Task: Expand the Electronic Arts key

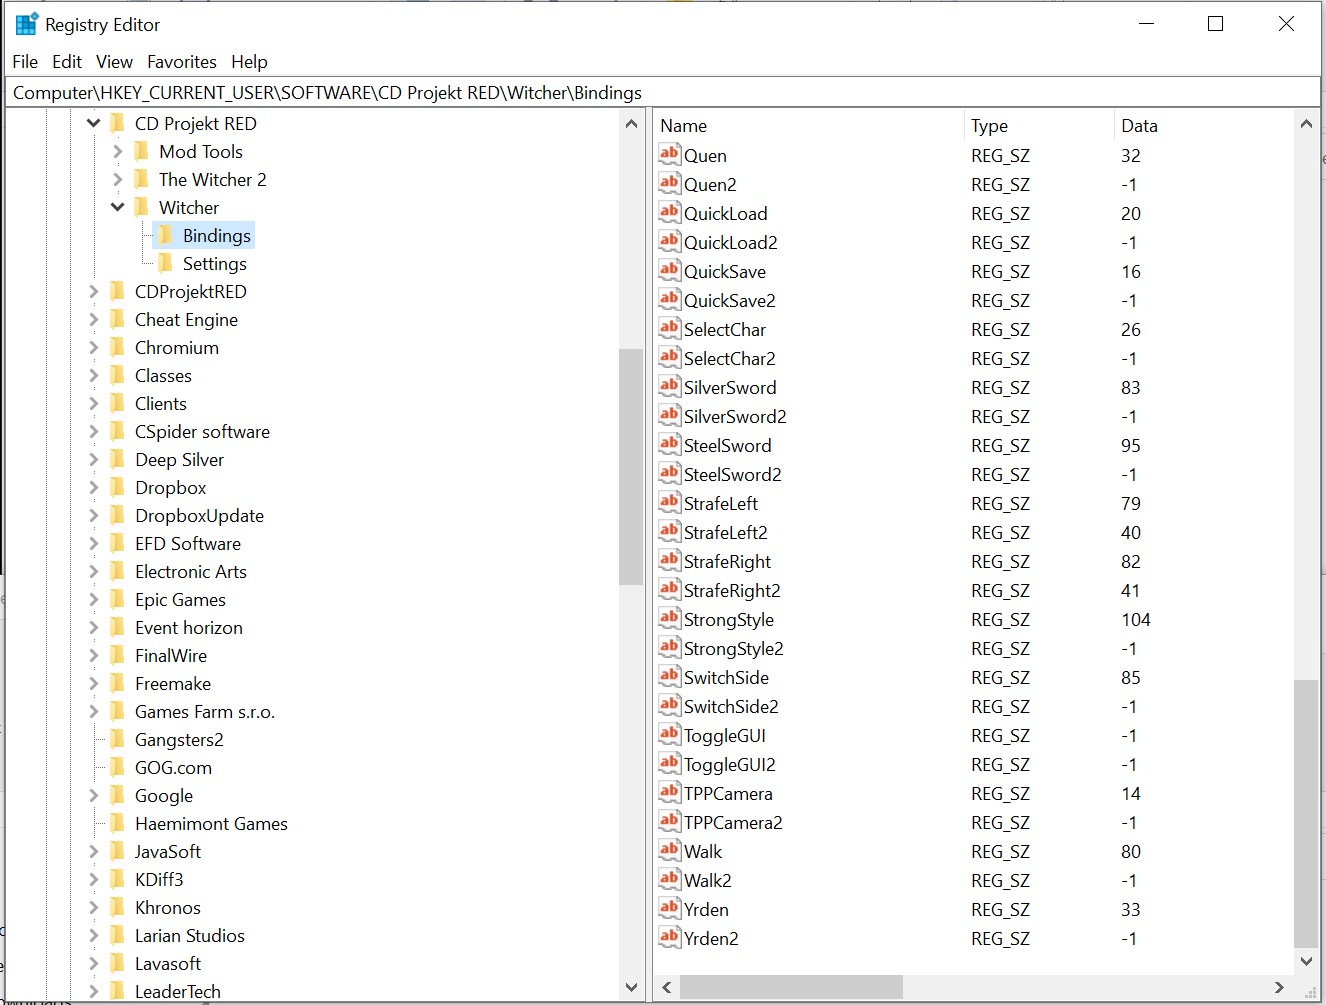Action: [x=94, y=571]
